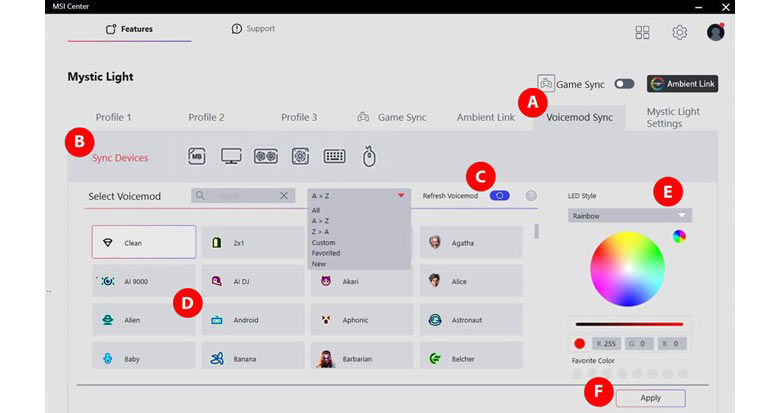Click the brightness slider bar

click(629, 324)
